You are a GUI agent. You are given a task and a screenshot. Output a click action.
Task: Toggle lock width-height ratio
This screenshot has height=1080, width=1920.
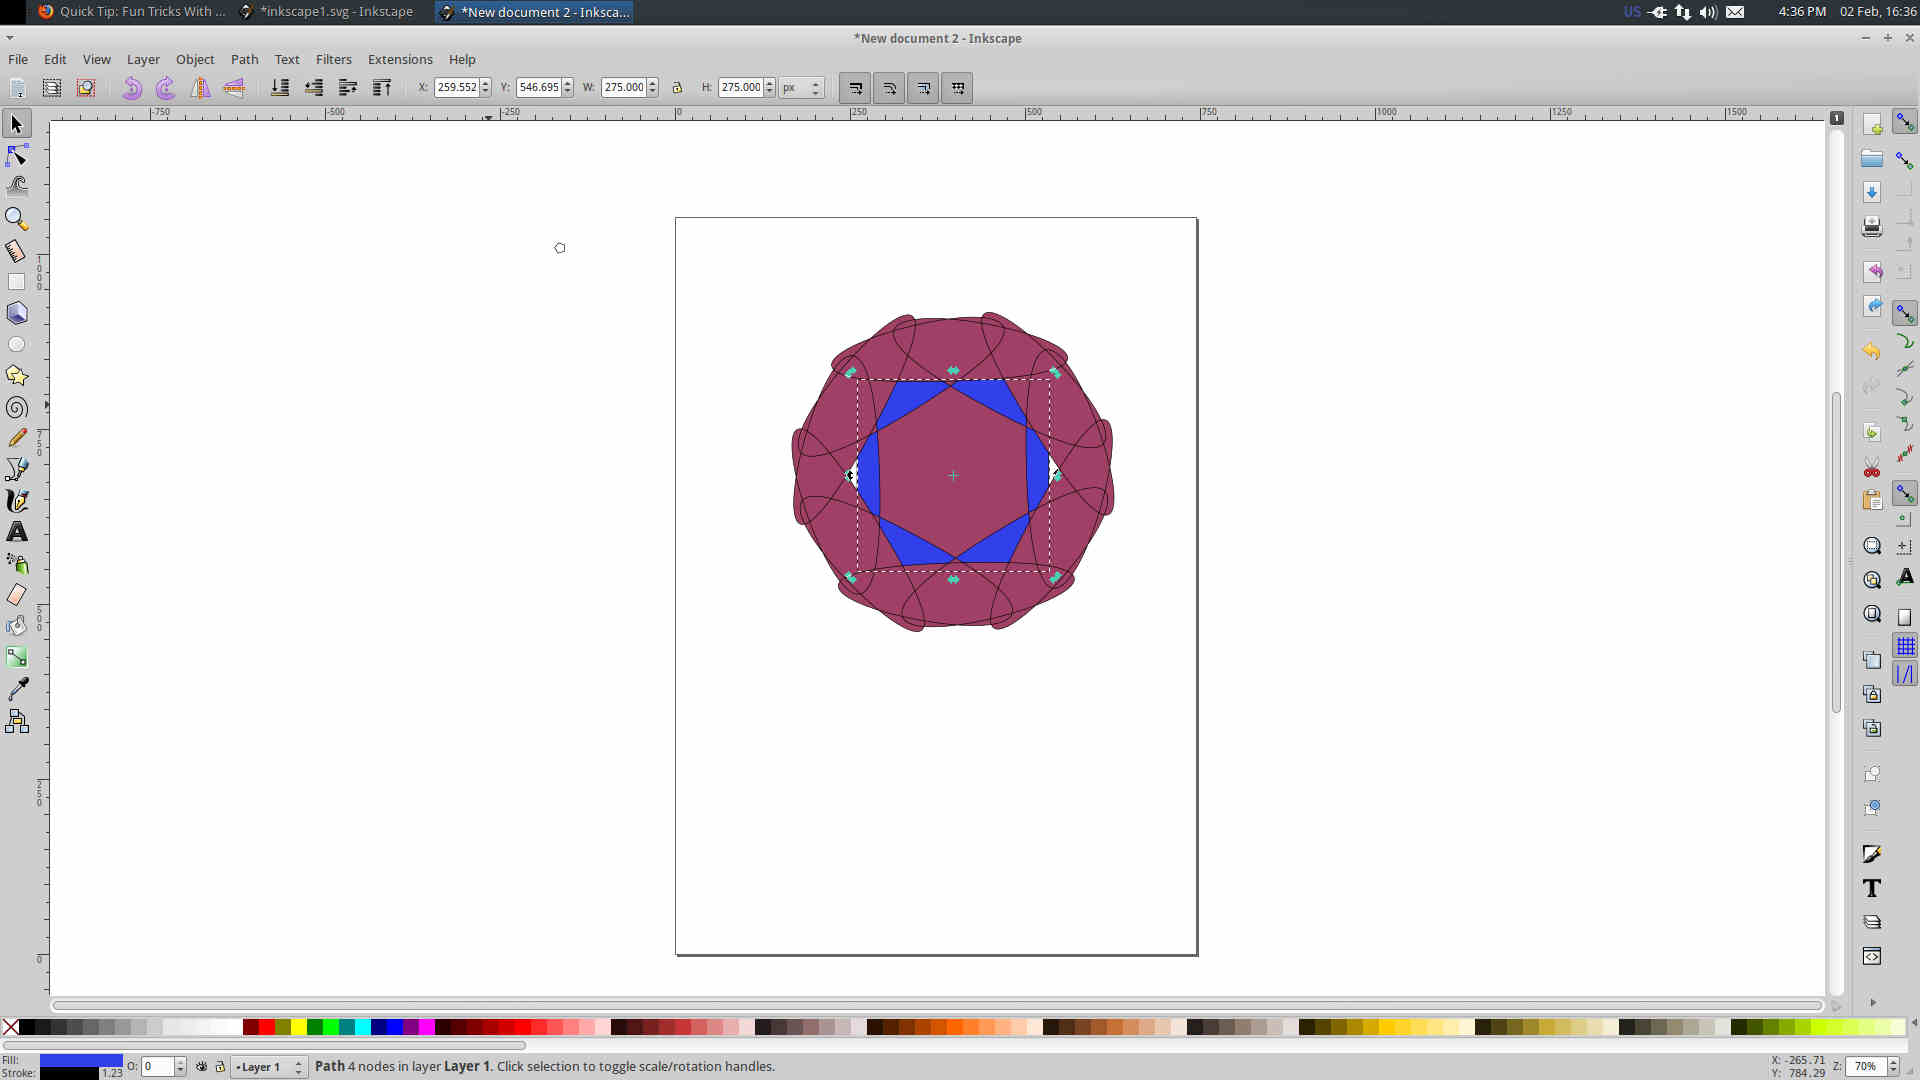pos(678,87)
